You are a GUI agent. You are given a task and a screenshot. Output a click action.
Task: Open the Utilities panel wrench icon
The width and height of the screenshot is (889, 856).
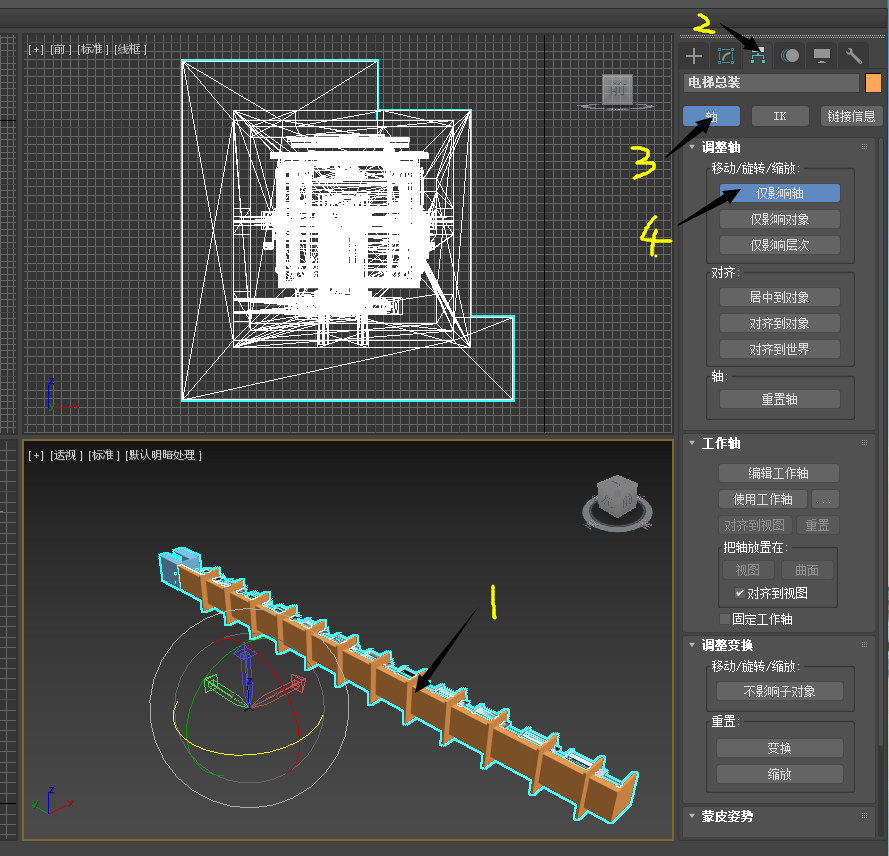(853, 55)
